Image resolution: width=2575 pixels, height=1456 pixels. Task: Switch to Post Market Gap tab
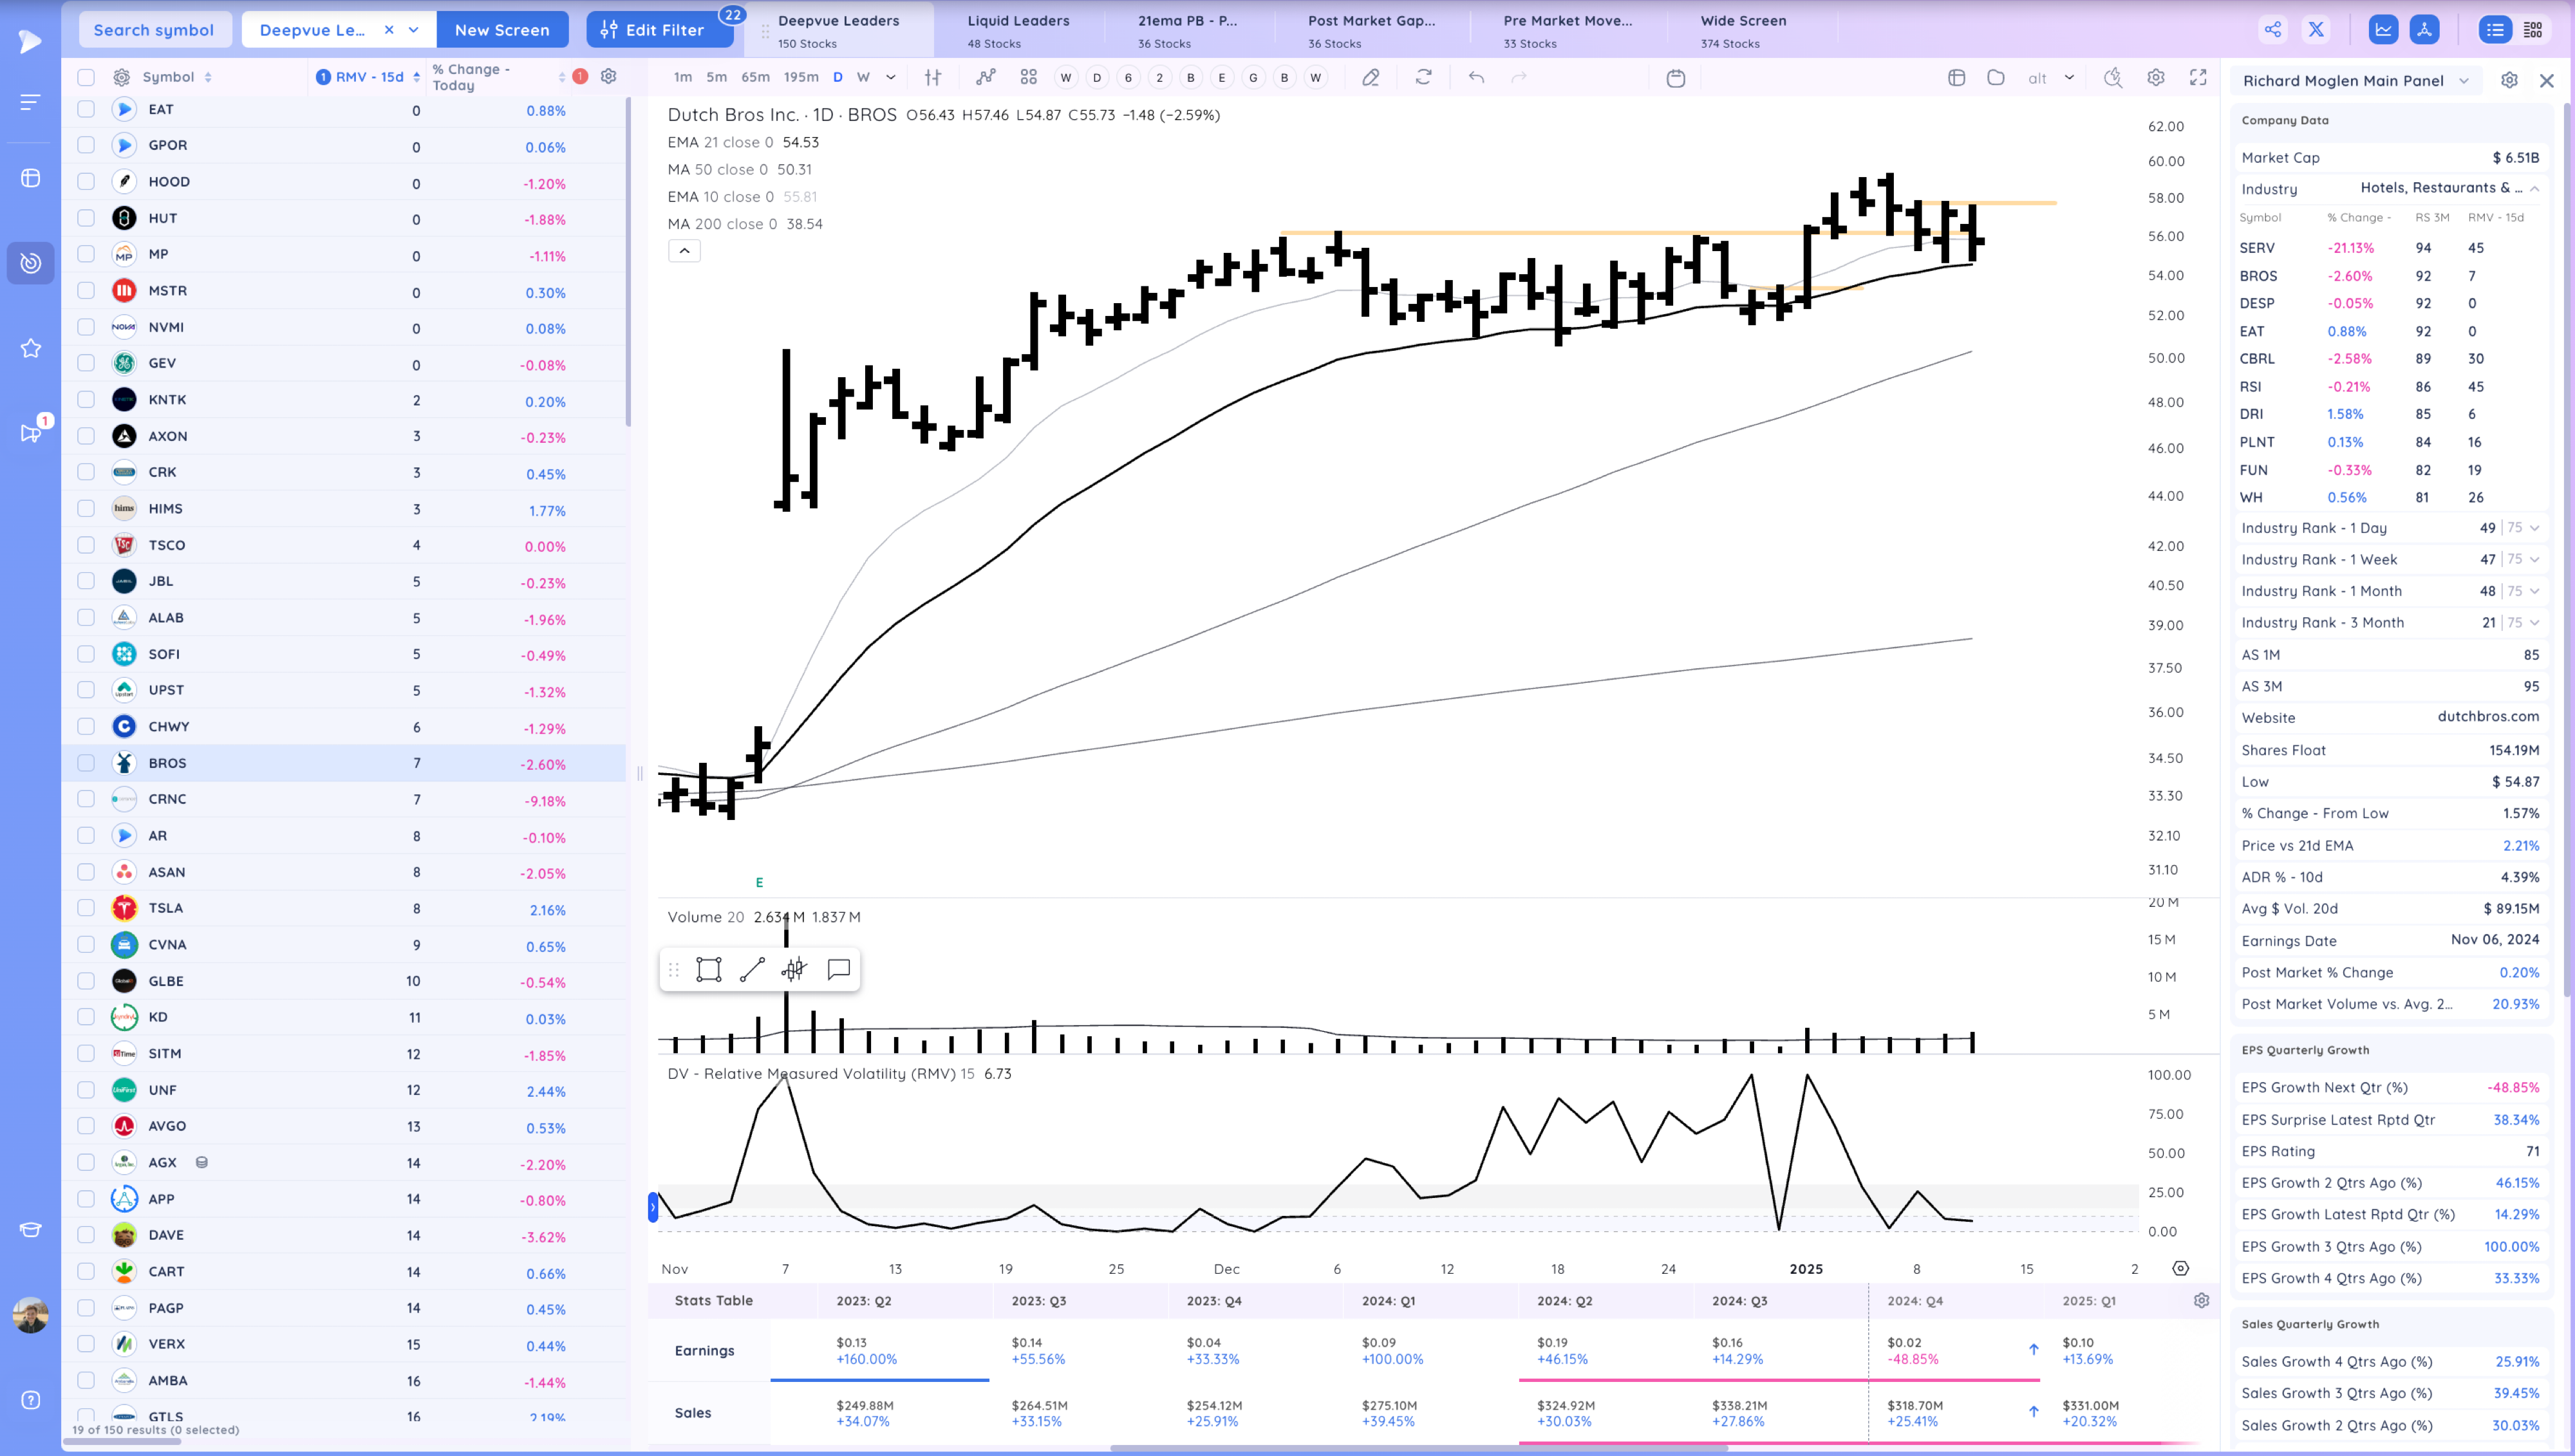(1371, 30)
